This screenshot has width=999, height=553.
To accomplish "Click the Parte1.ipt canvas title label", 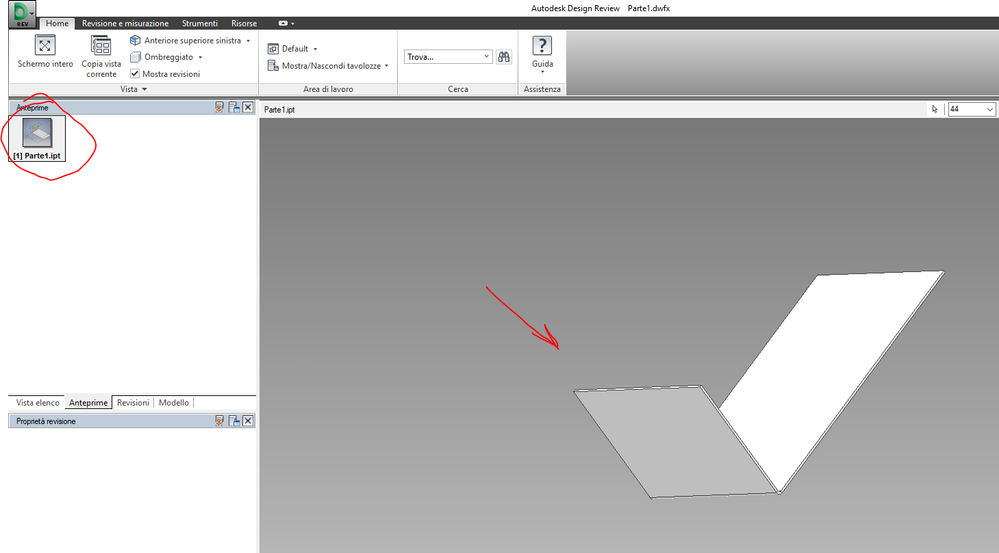I will [279, 110].
